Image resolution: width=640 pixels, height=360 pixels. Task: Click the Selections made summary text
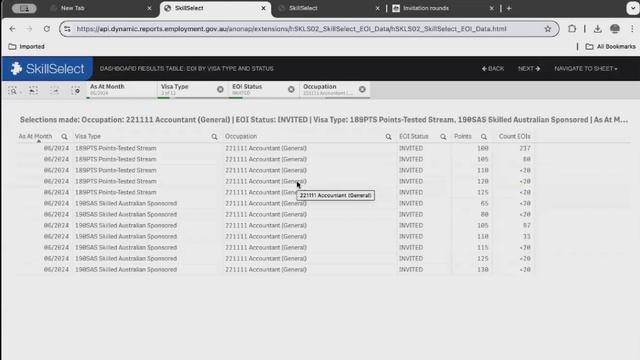pyautogui.click(x=324, y=120)
